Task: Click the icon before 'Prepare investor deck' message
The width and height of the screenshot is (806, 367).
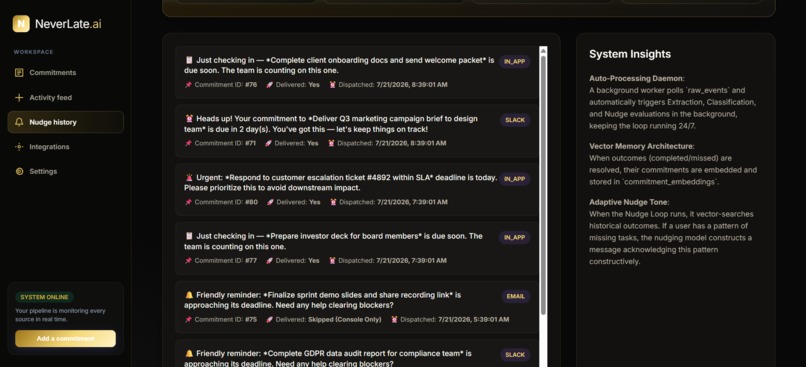Action: pos(189,236)
